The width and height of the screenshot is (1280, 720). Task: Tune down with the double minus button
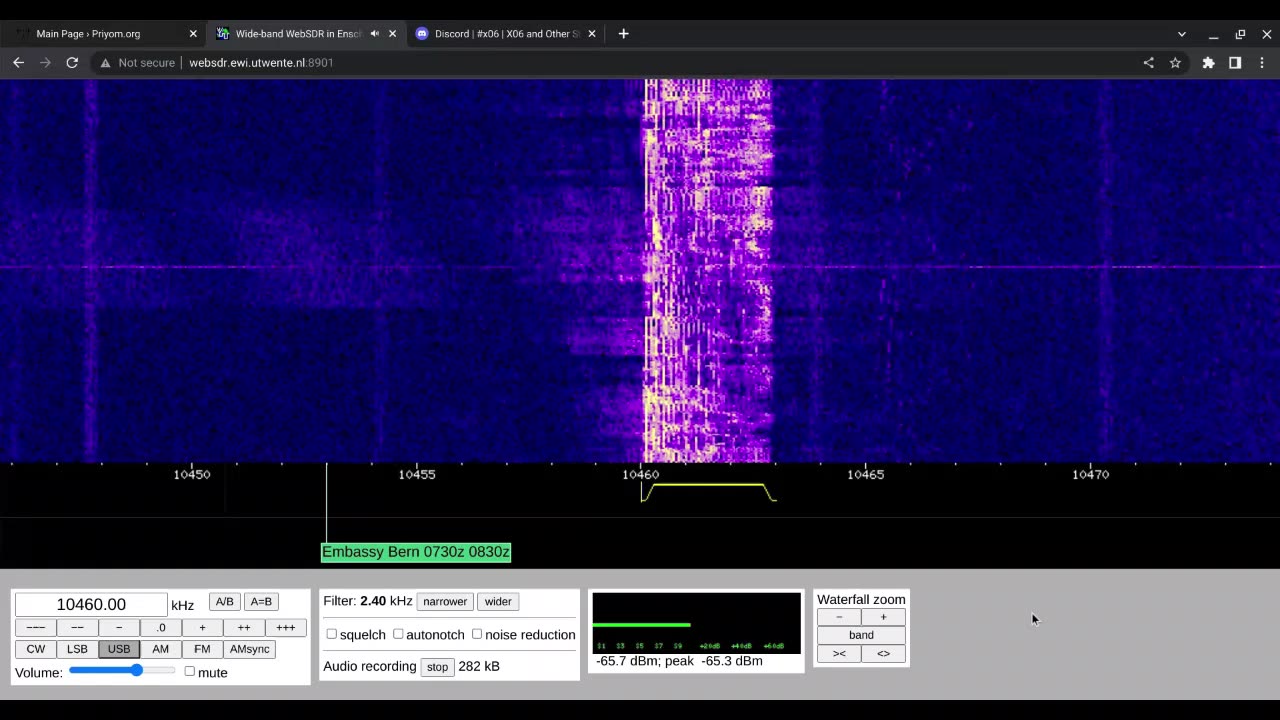tap(77, 627)
